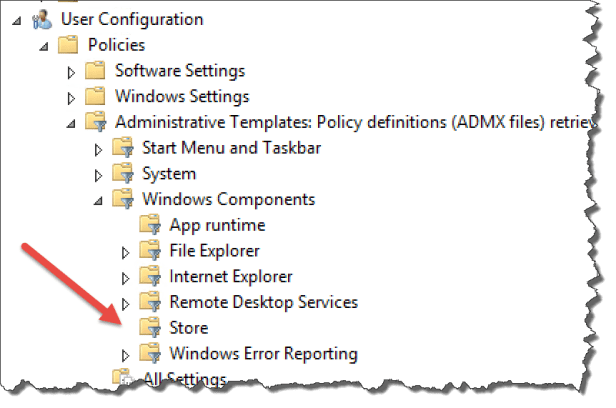Expand the Windows Settings node arrow
Screen dimensions: 616x408
click(71, 97)
